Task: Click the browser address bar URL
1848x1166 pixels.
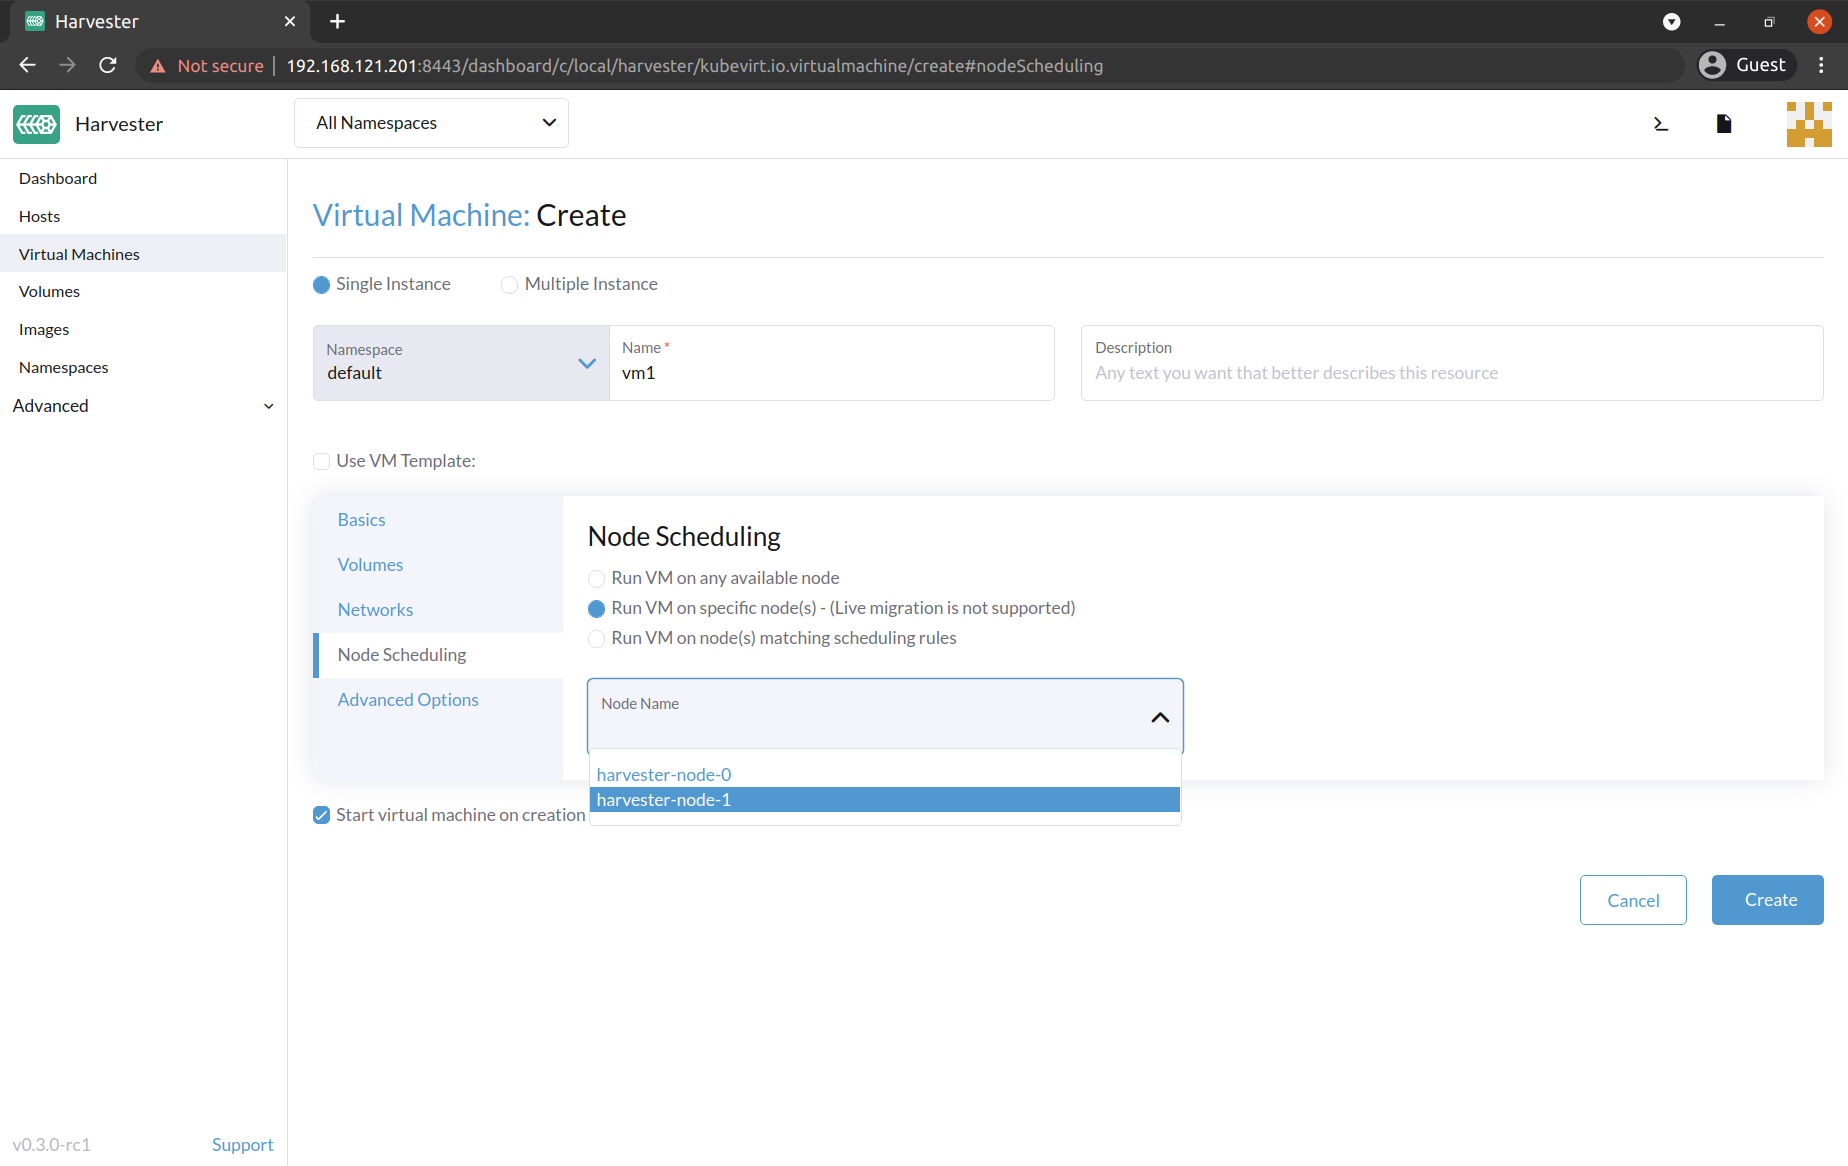Action: point(695,65)
